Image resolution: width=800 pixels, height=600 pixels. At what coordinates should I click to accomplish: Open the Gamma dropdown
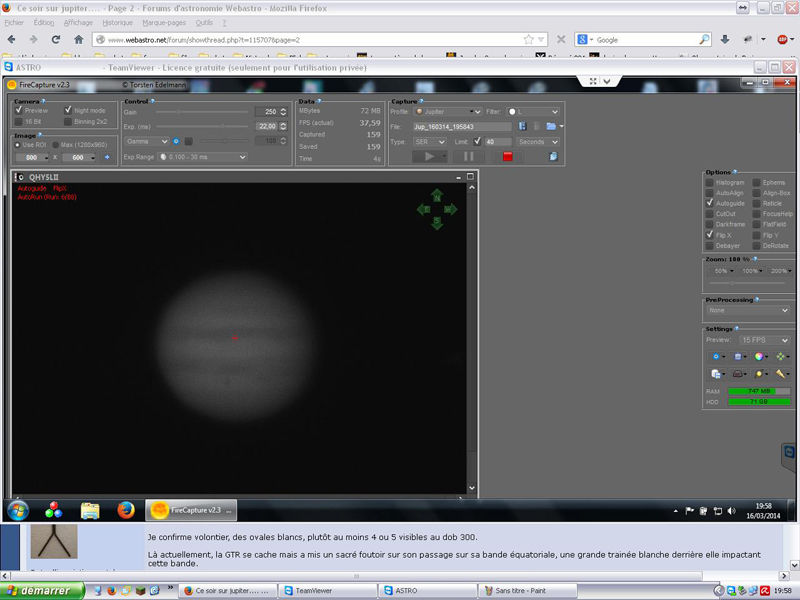(x=147, y=141)
